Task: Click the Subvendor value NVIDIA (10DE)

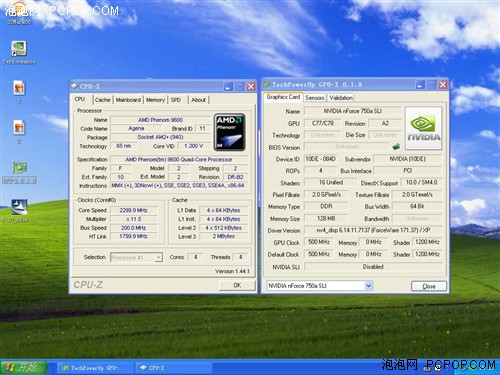Action: 408,159
